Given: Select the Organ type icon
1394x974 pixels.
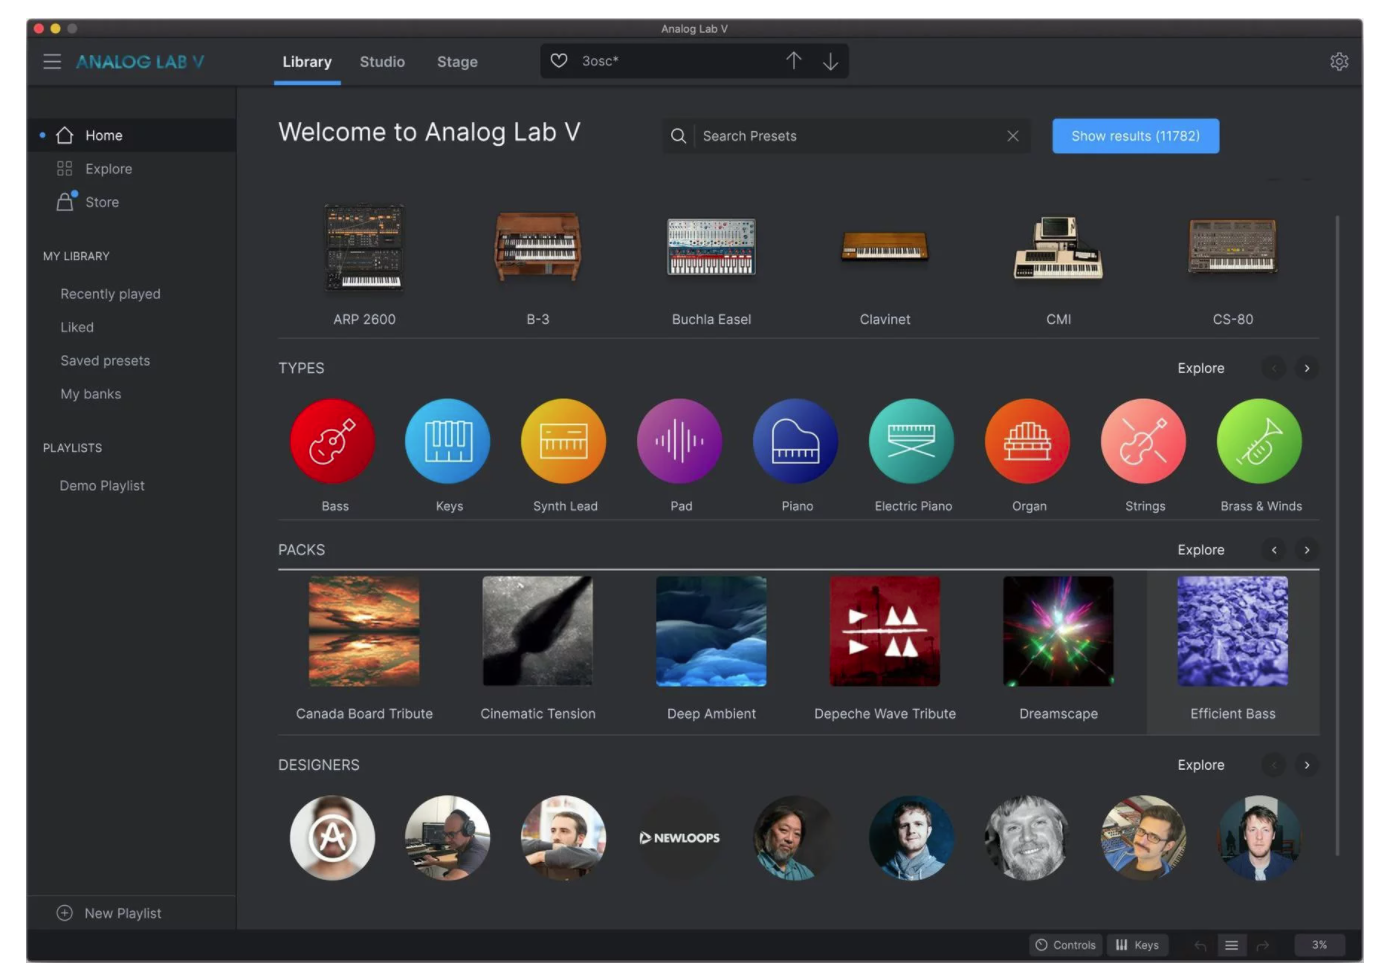Looking at the screenshot, I should point(1028,441).
